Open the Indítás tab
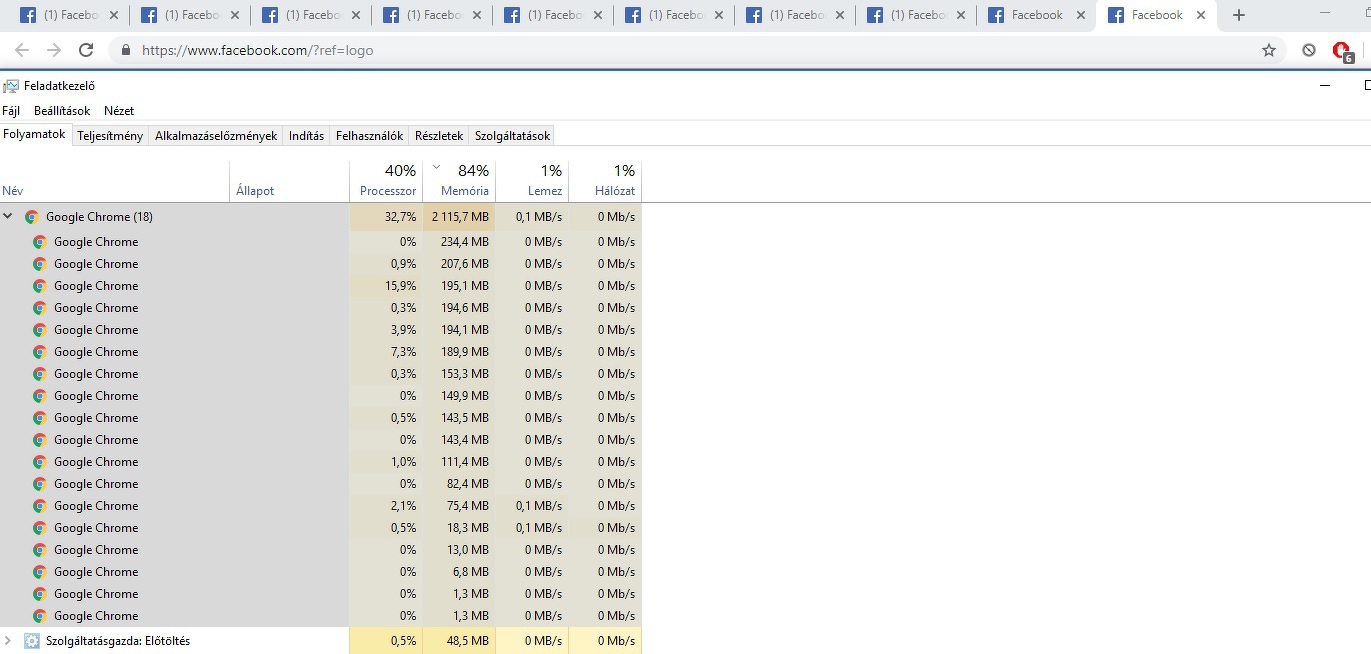1371x654 pixels. pyautogui.click(x=306, y=136)
